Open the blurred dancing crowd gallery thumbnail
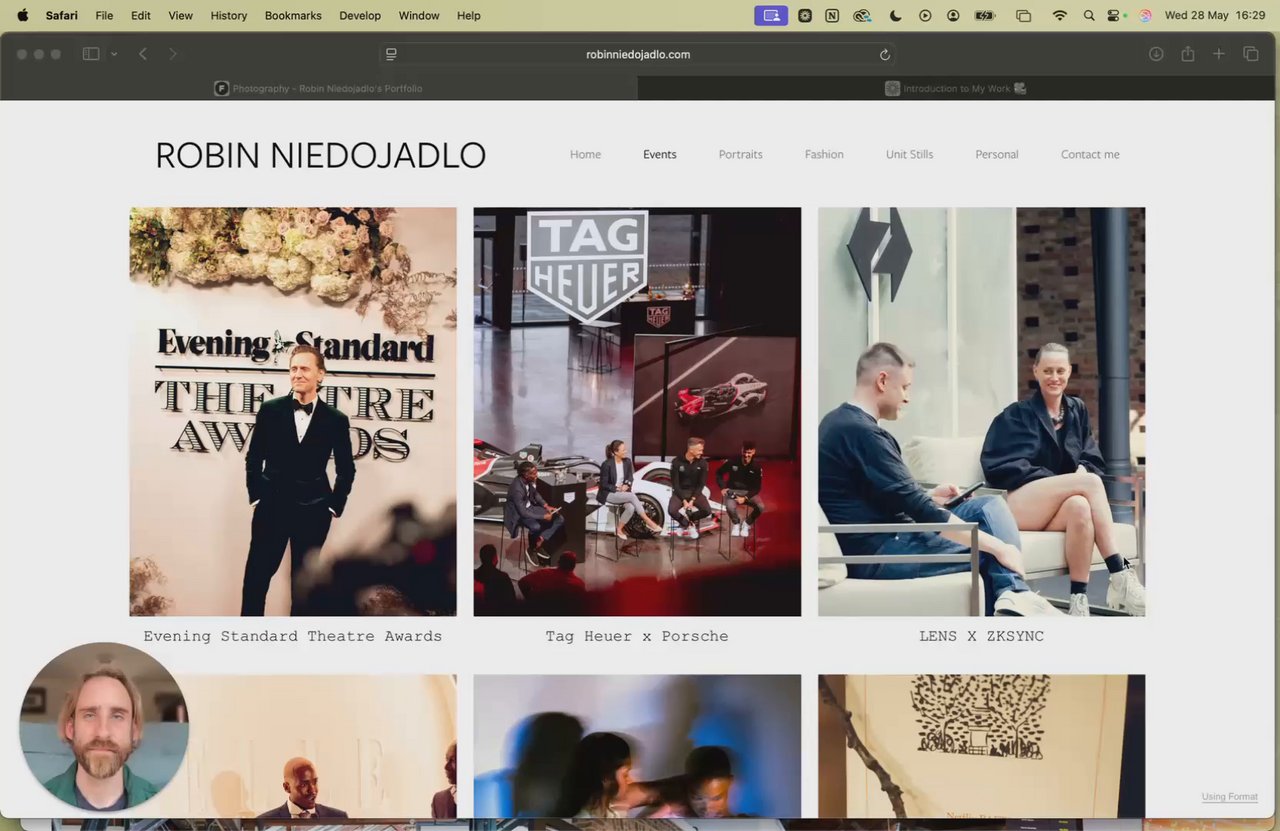This screenshot has width=1280, height=831. click(x=637, y=746)
